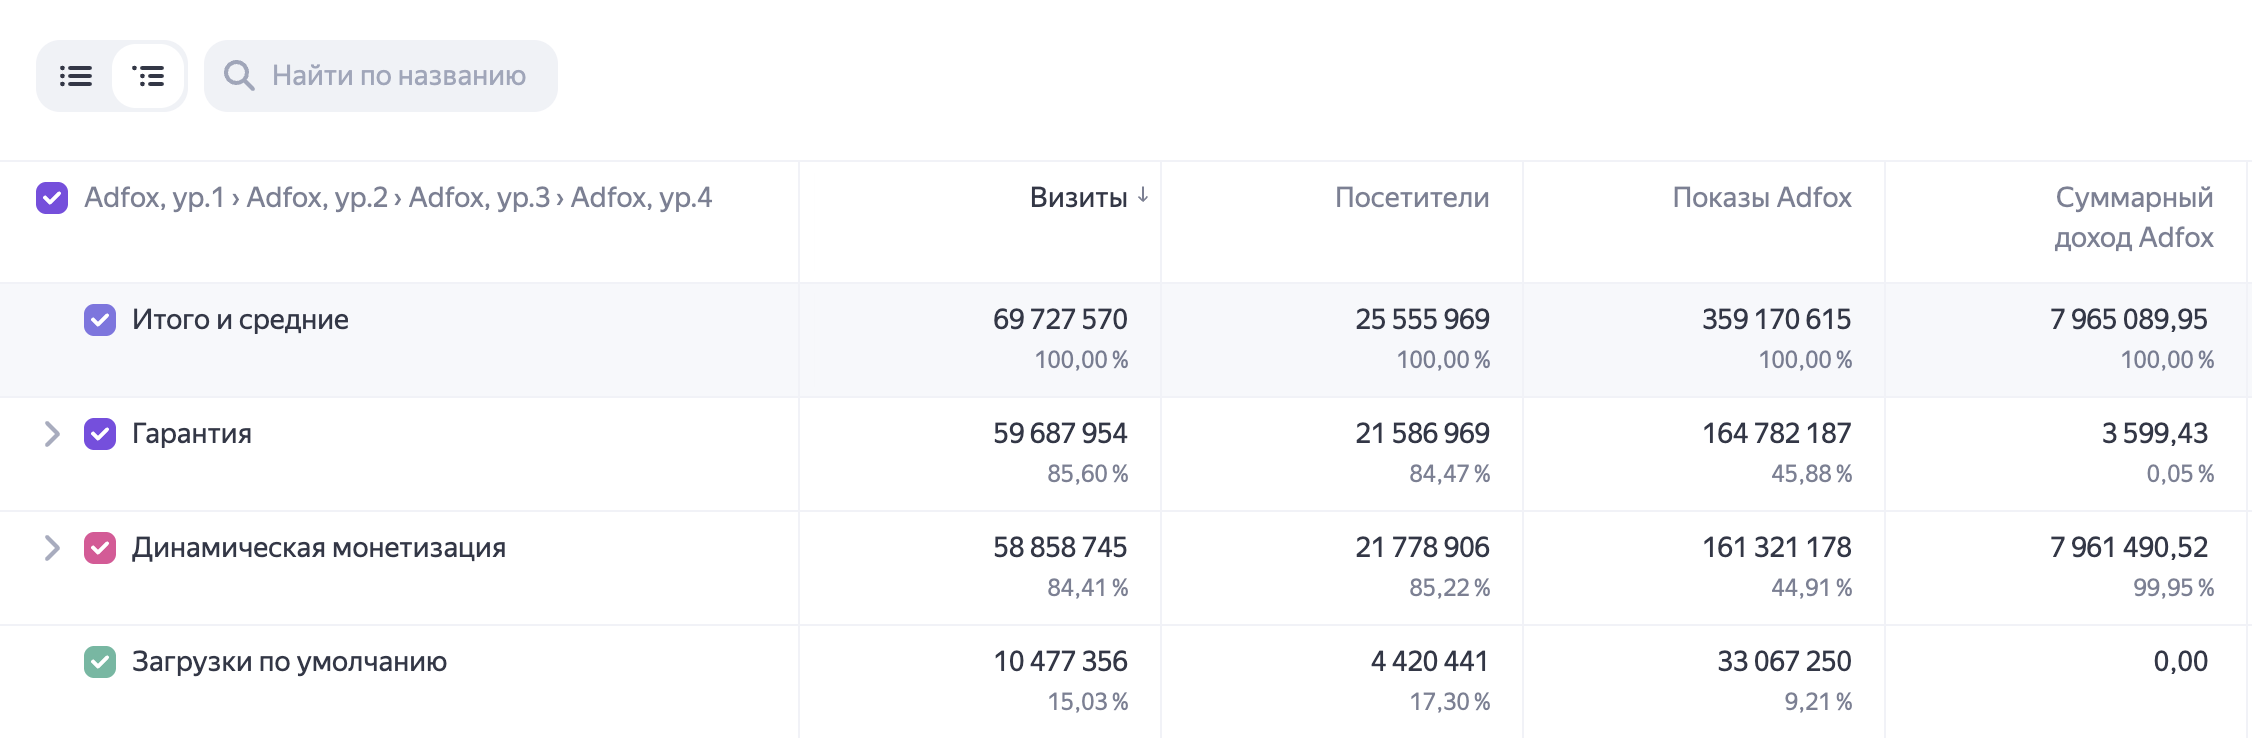The height and width of the screenshot is (738, 2252).
Task: Sort by the Визиты column
Action: pyautogui.click(x=1078, y=198)
